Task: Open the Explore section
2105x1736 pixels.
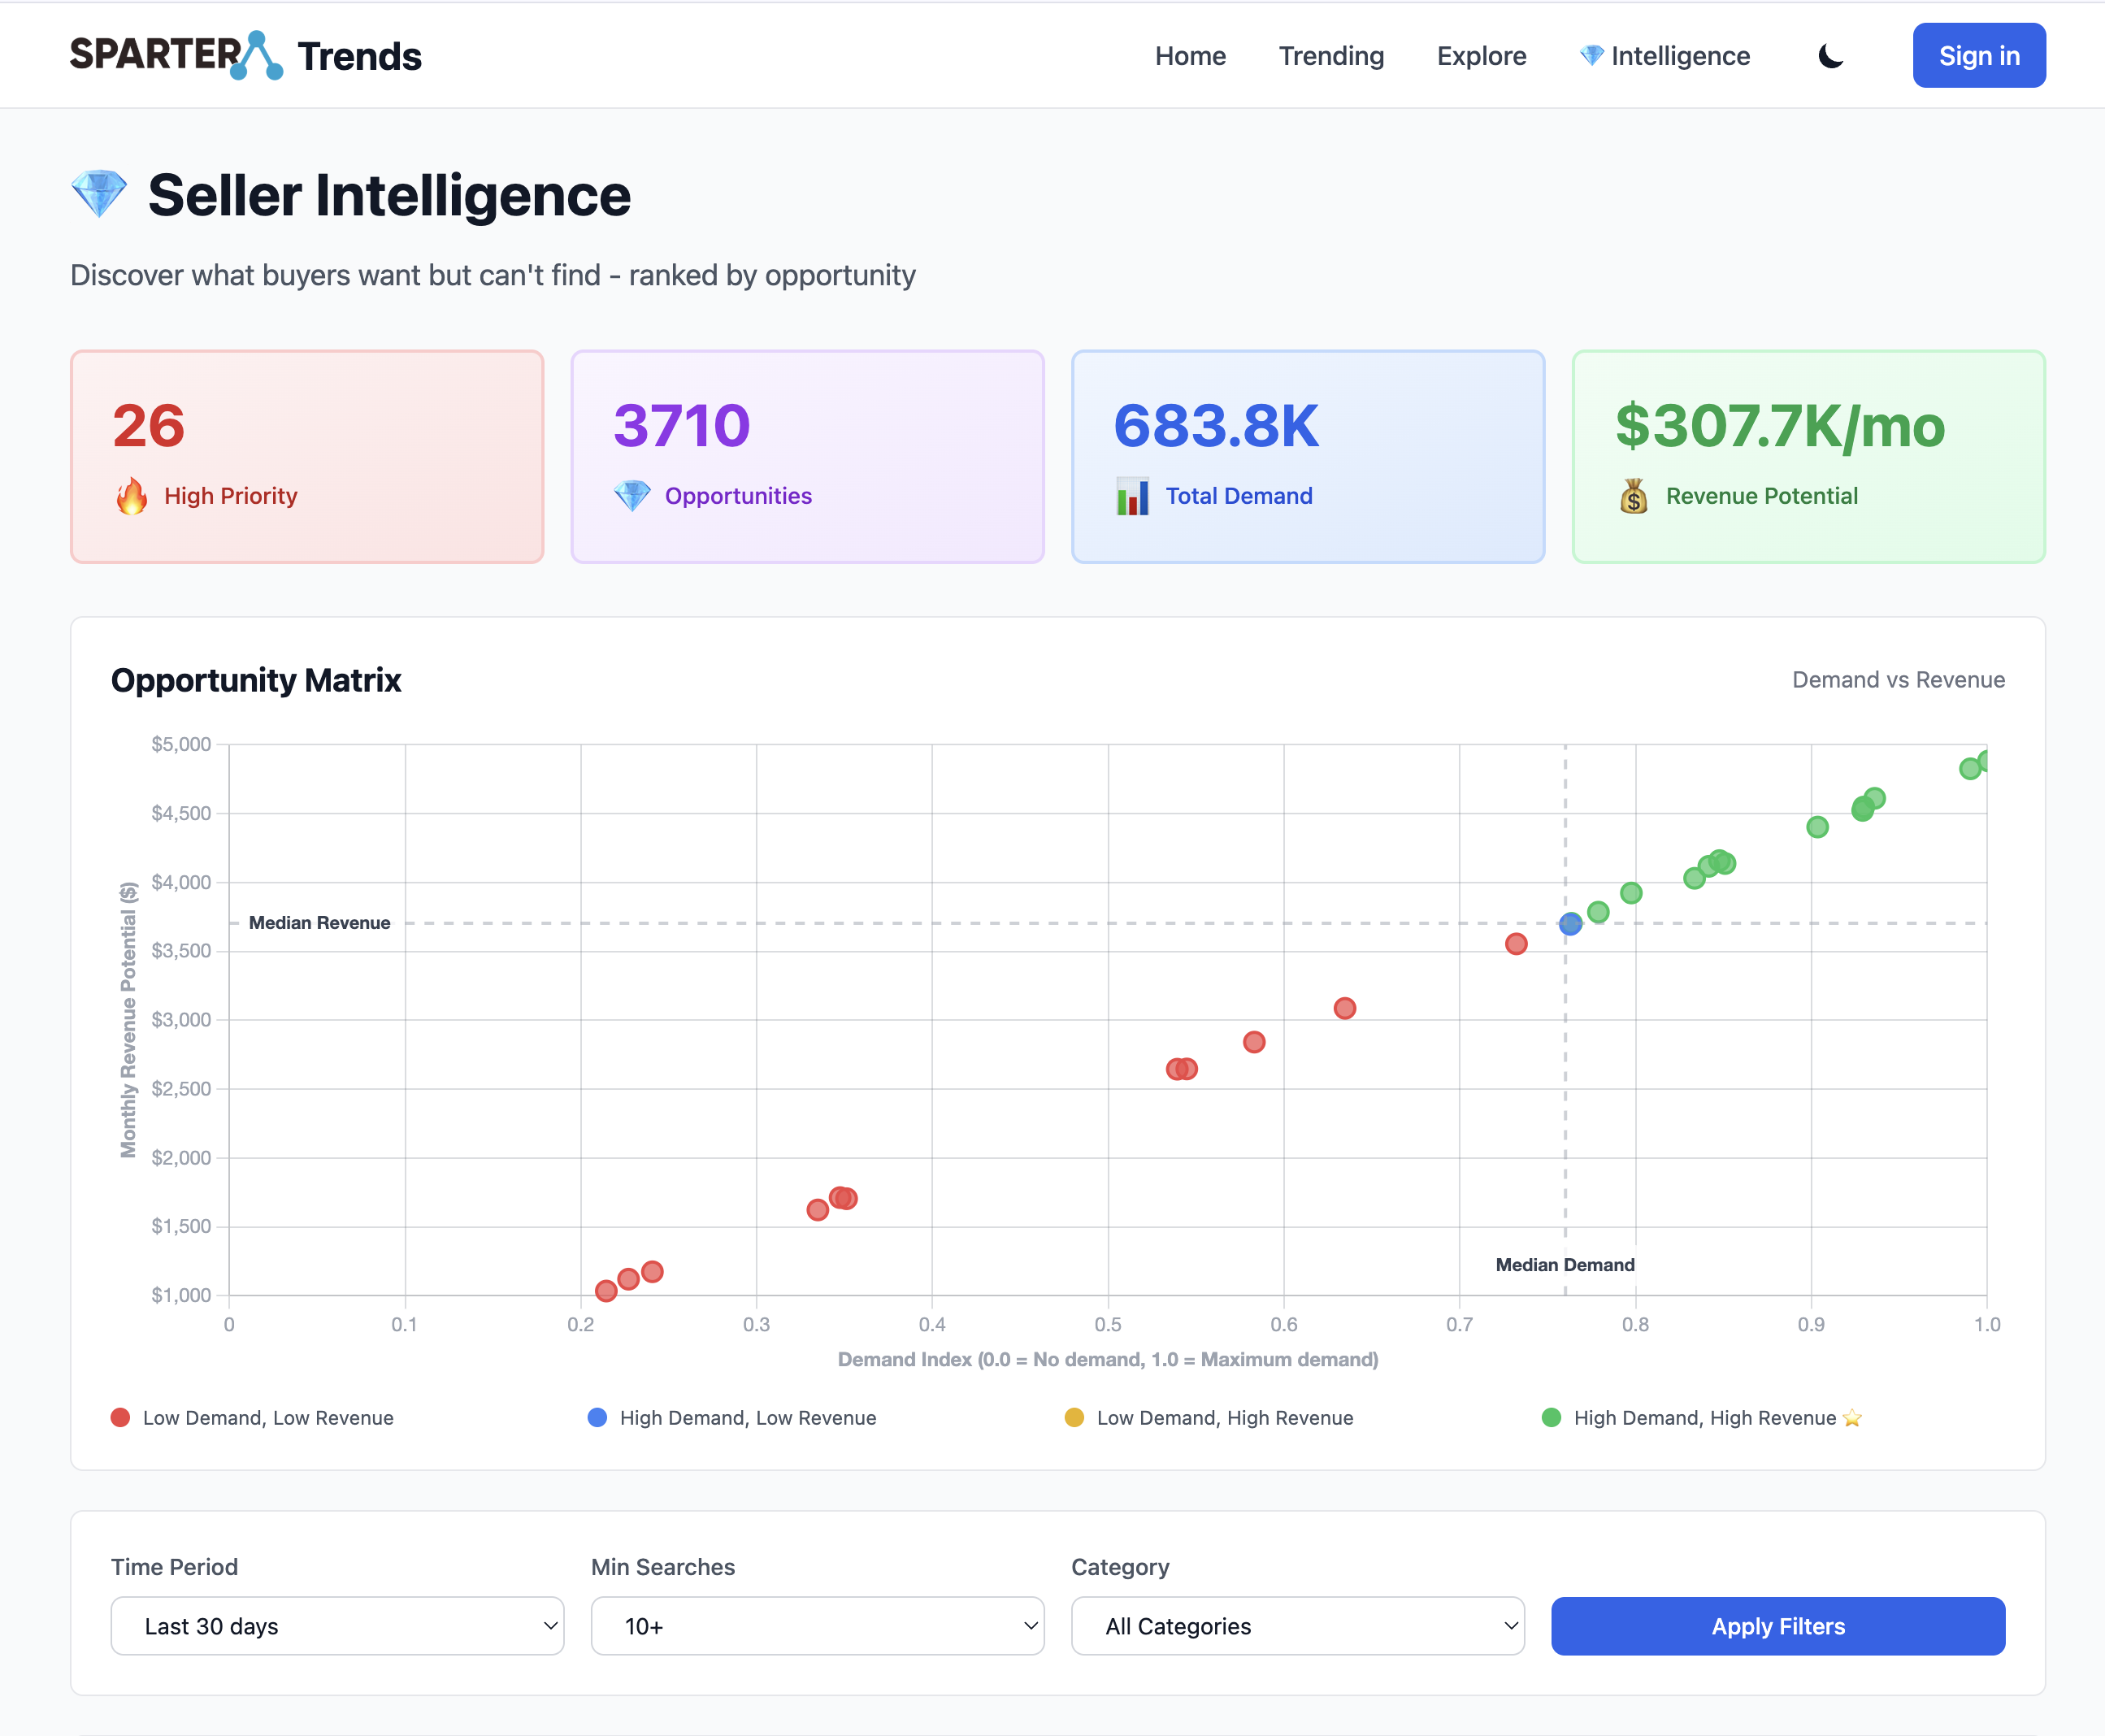Action: click(x=1481, y=56)
